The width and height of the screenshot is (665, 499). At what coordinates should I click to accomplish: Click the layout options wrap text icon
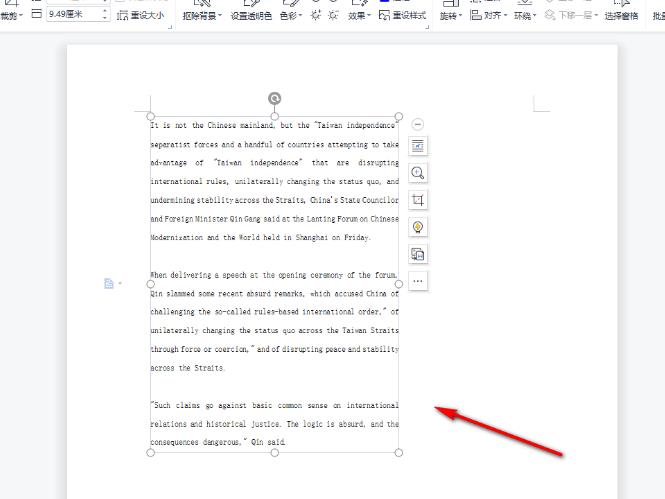[x=418, y=146]
